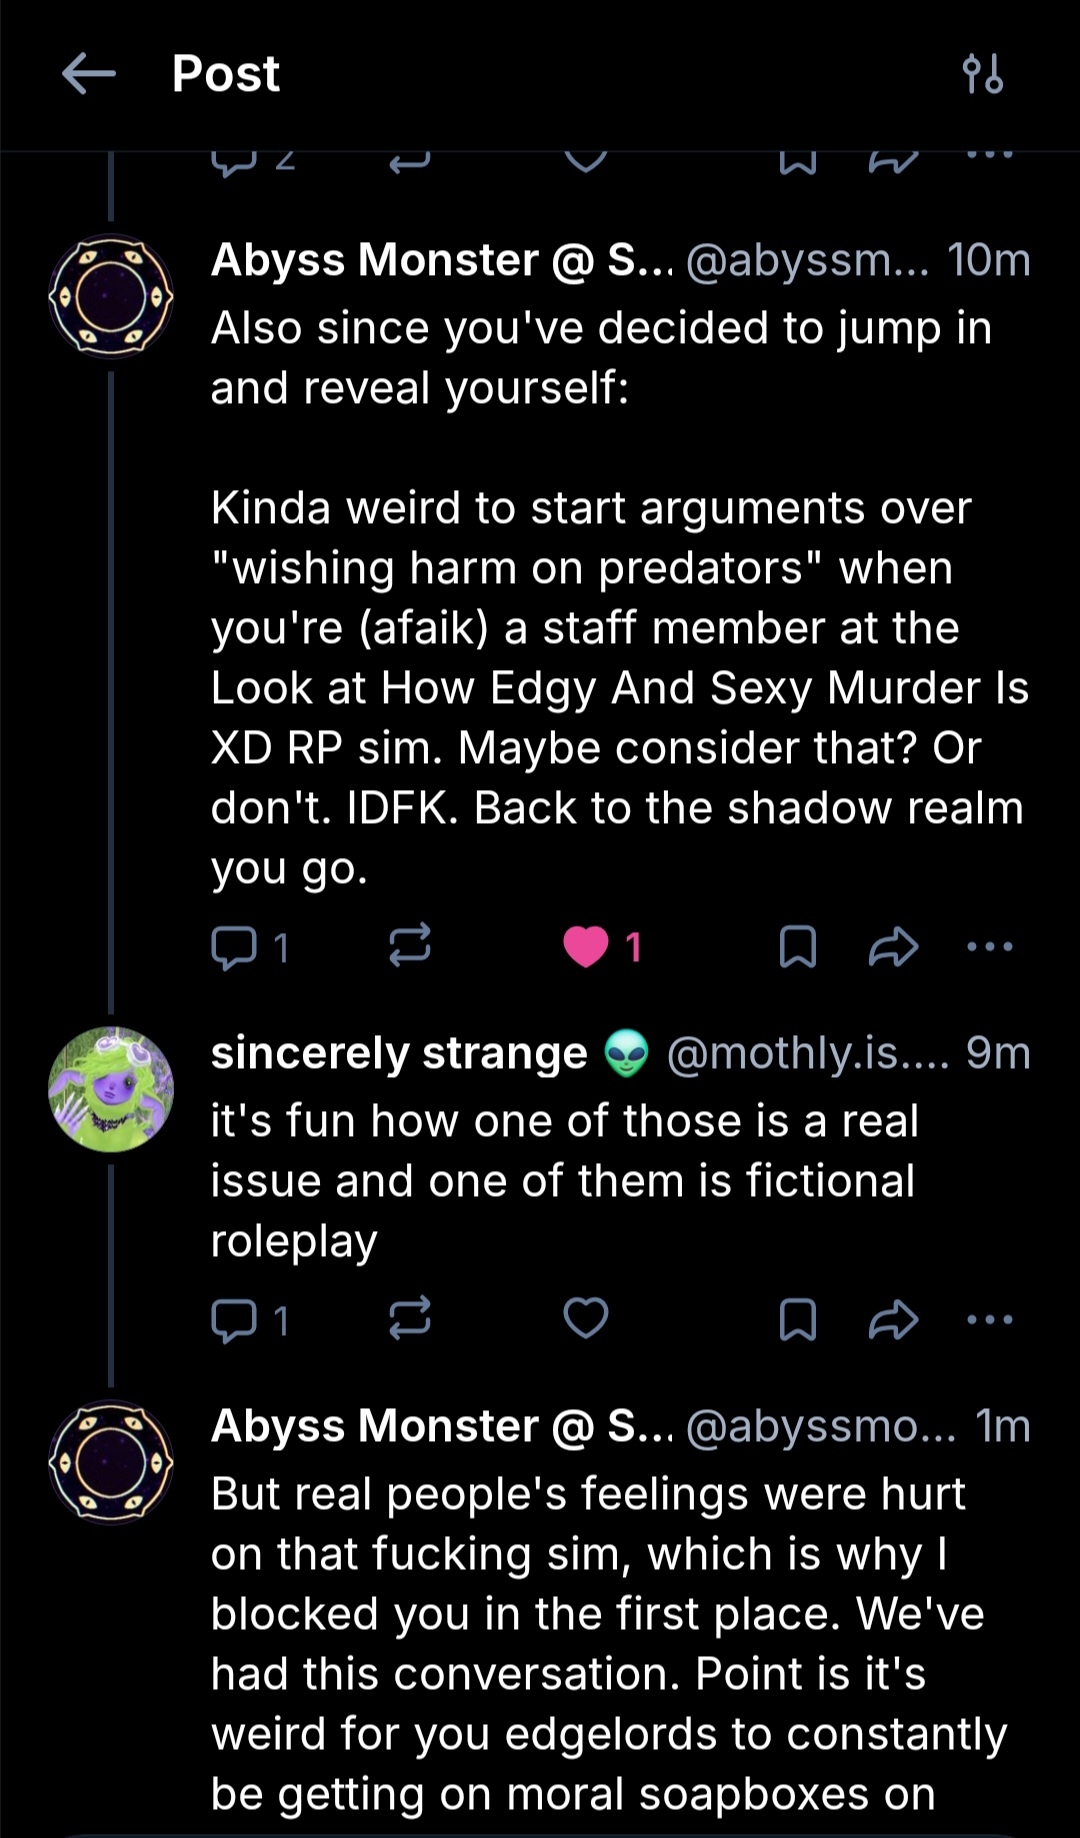Repost Abyss Monster's 10m post
The width and height of the screenshot is (1080, 1838).
point(410,945)
